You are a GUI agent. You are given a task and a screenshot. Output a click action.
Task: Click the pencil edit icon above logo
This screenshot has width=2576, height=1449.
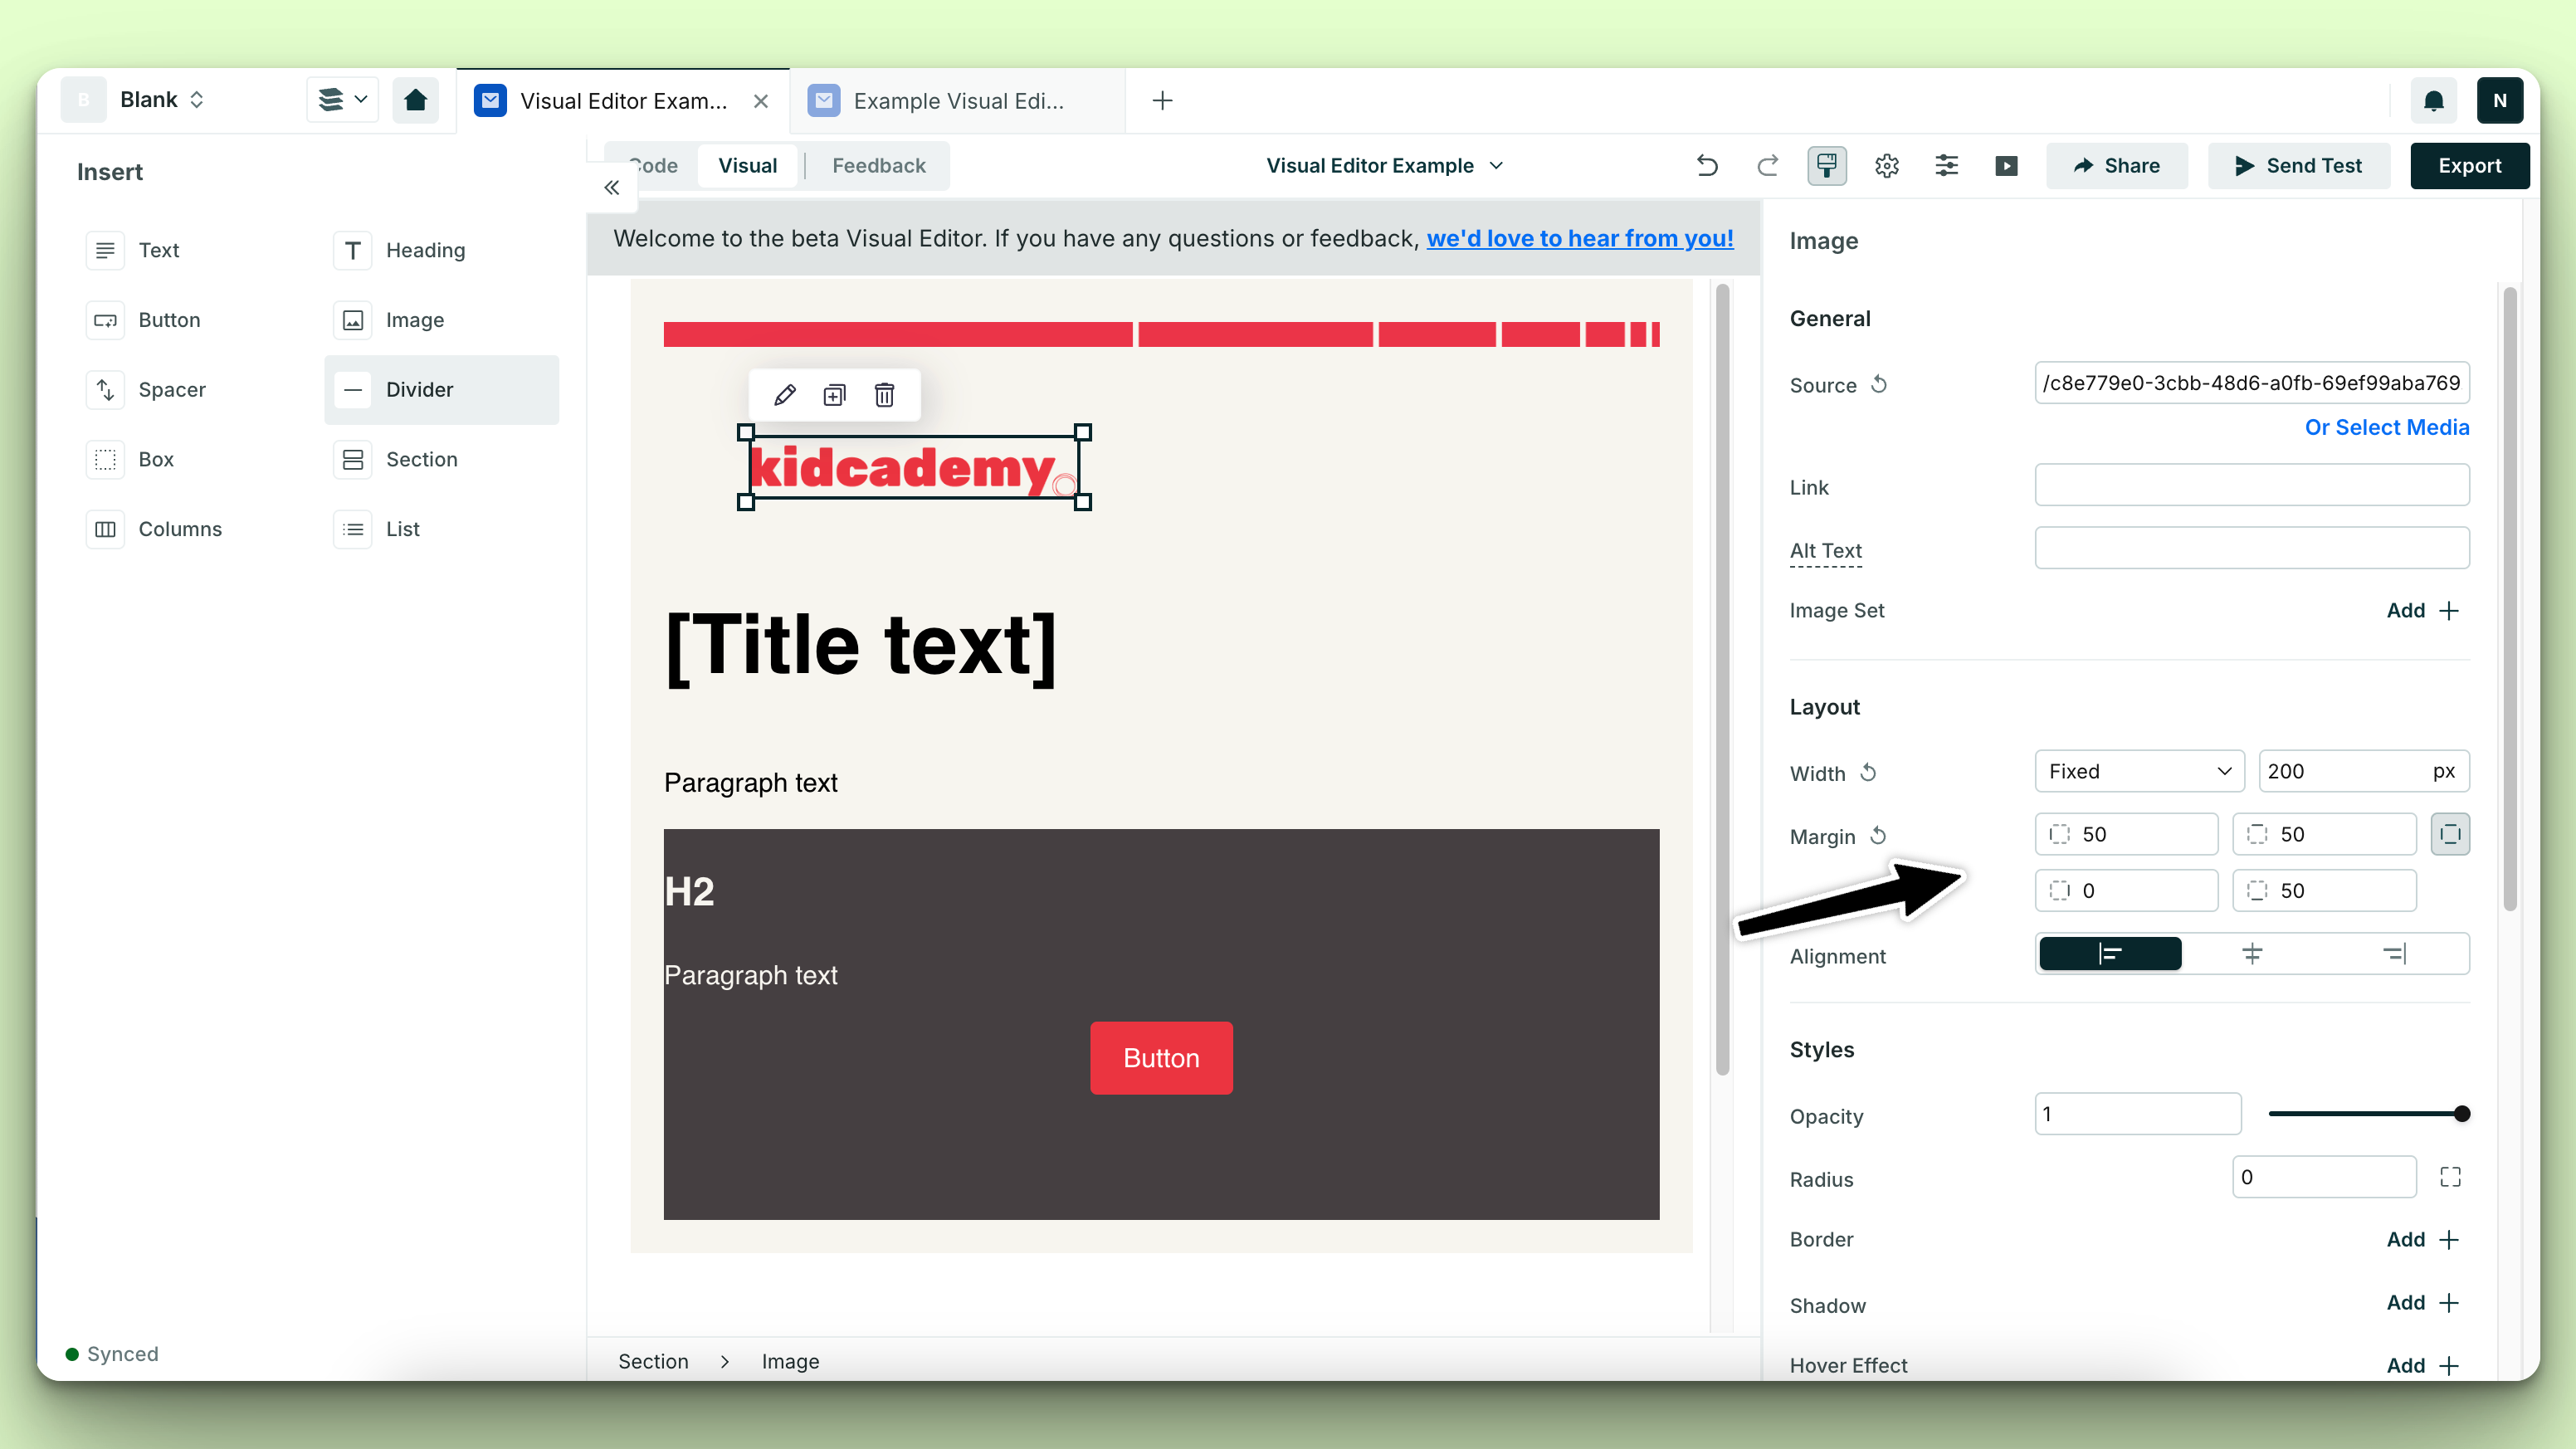(784, 395)
